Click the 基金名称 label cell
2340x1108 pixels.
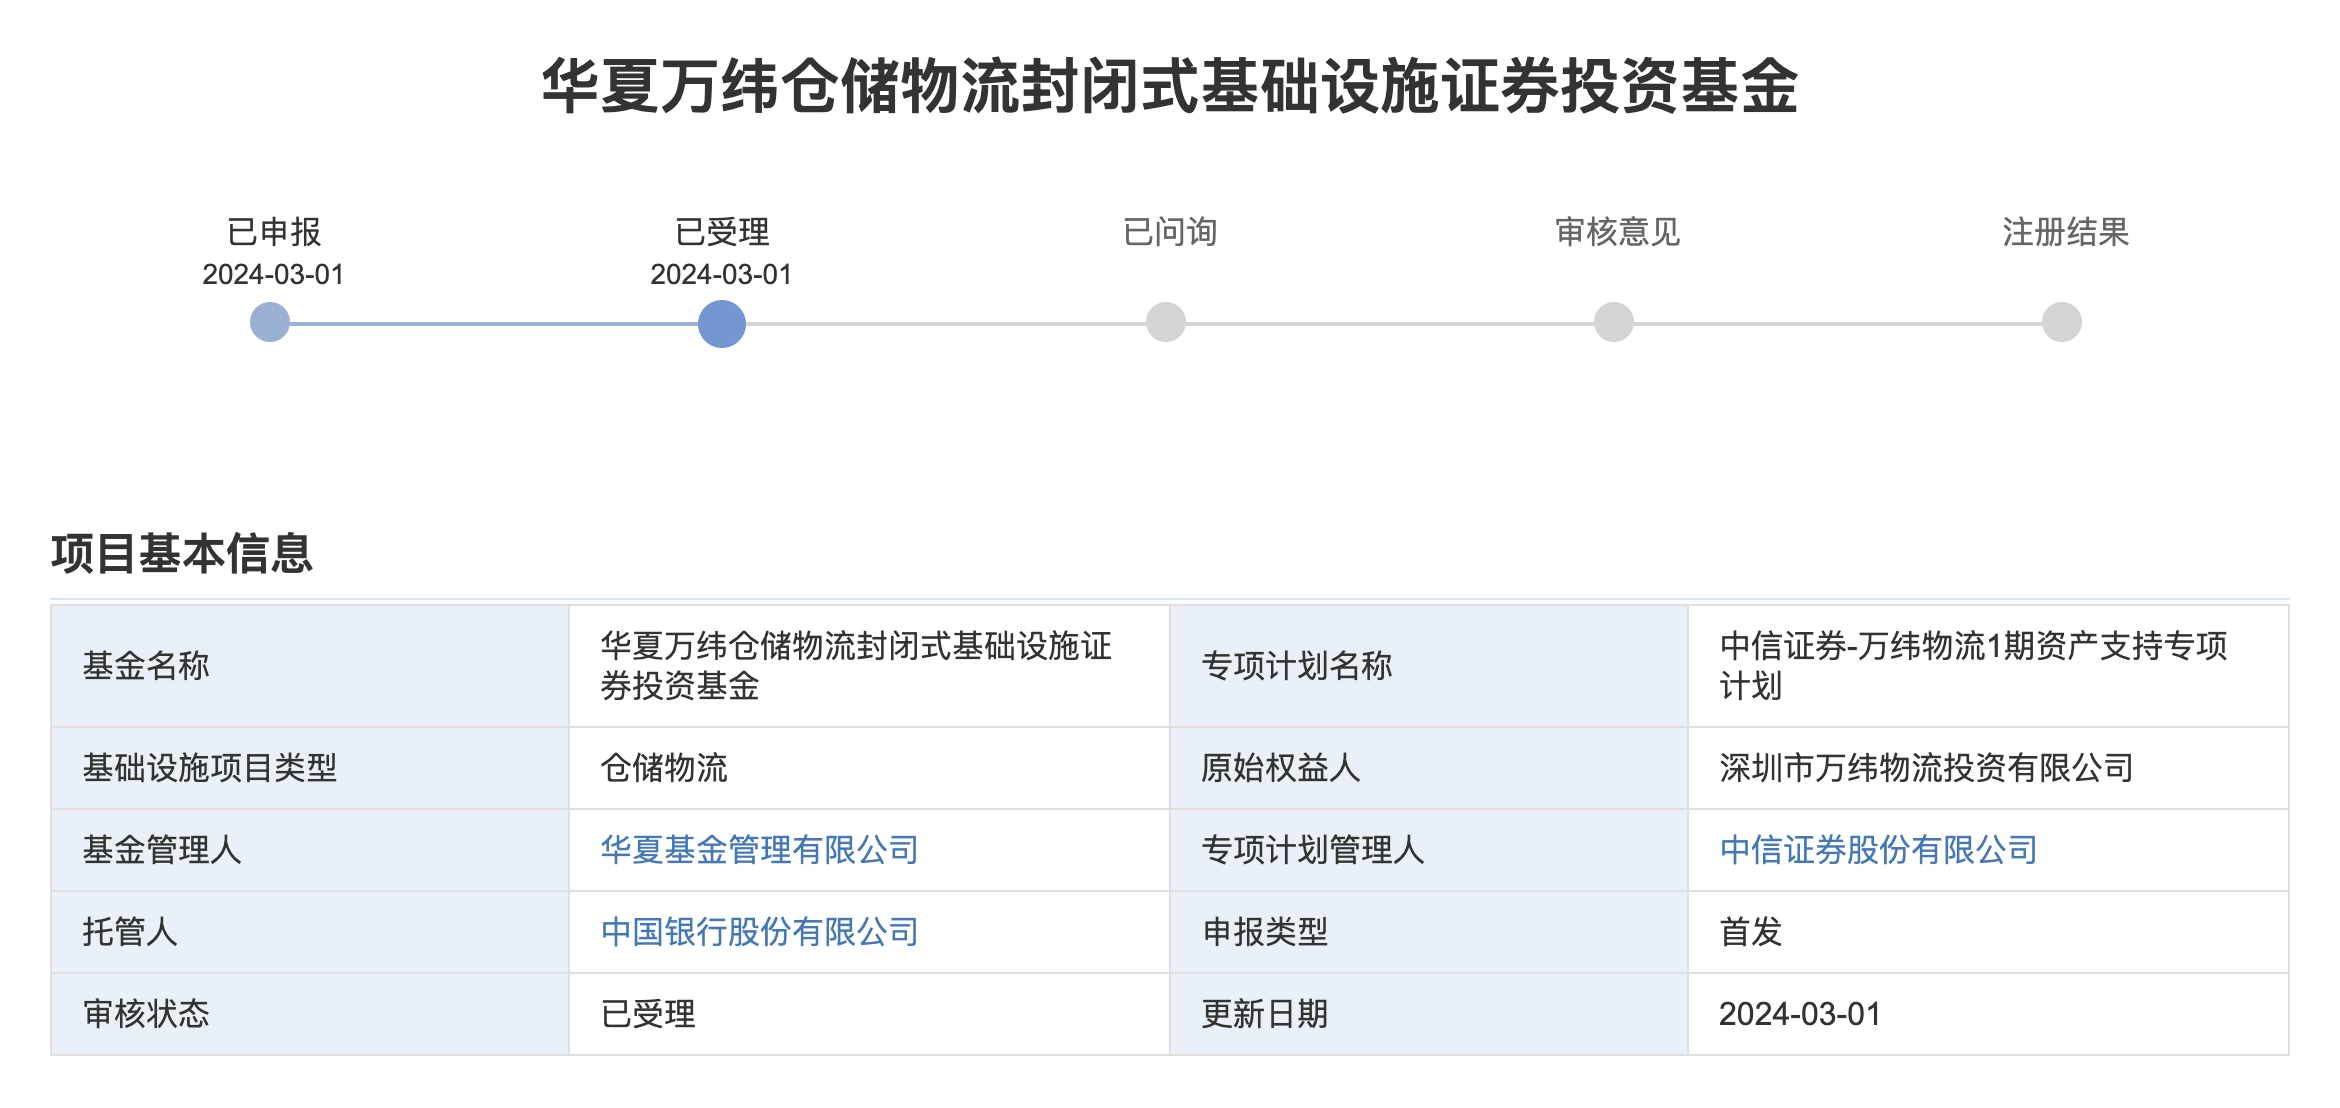(x=310, y=666)
